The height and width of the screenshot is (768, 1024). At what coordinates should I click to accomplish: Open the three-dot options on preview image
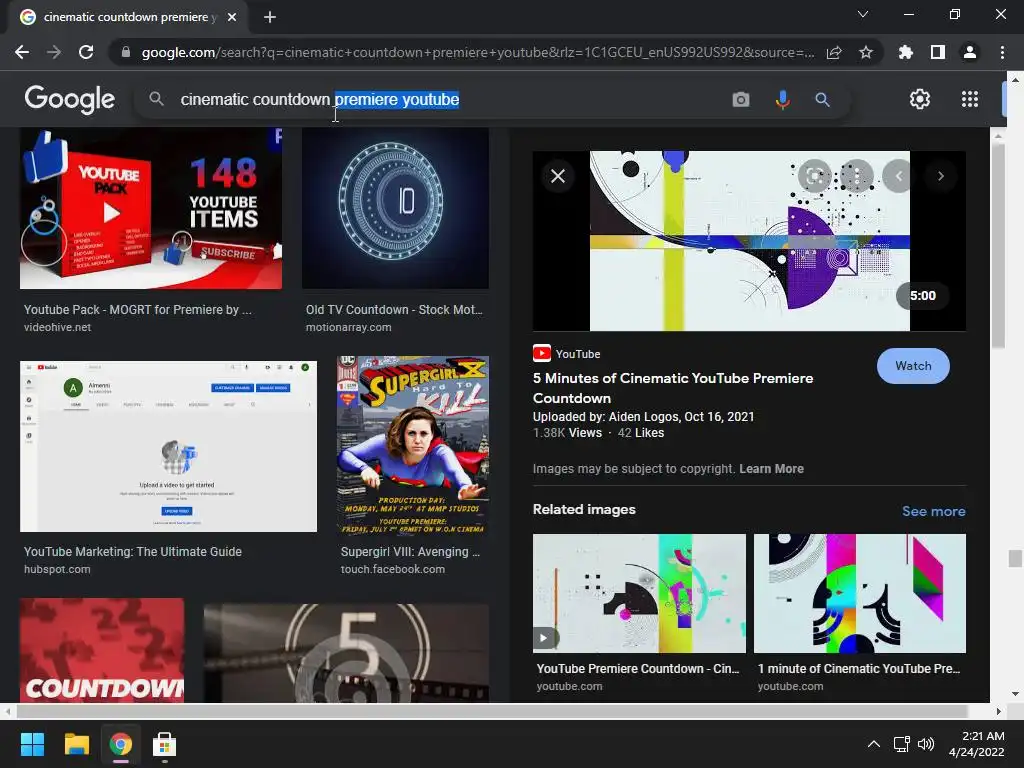pos(856,176)
